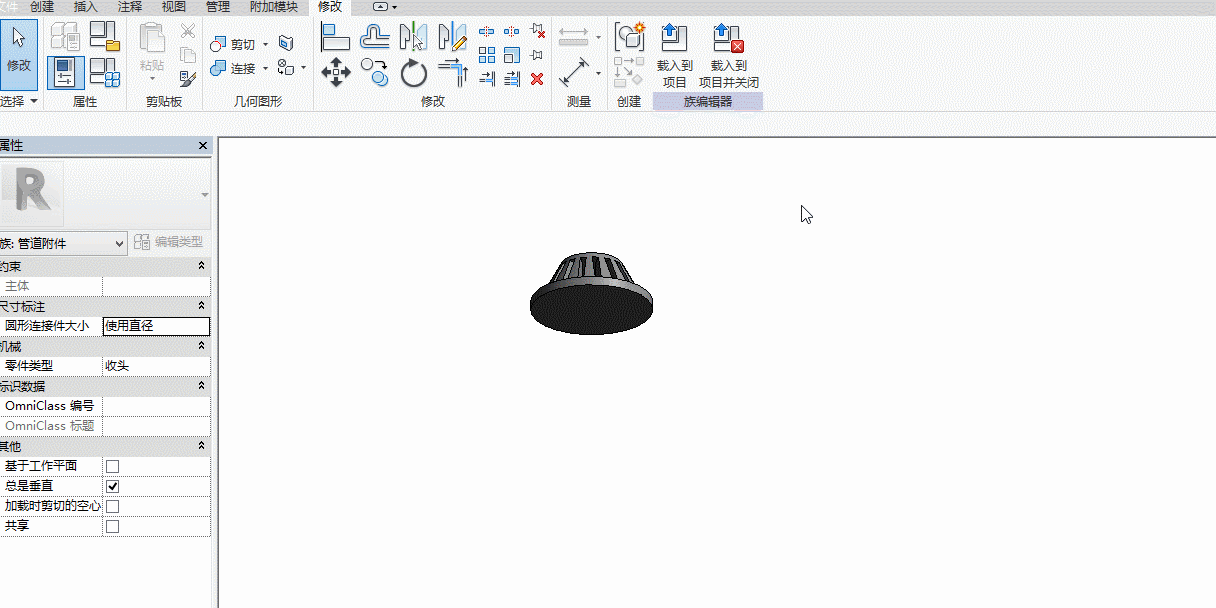Image resolution: width=1216 pixels, height=608 pixels.
Task: Enable the 基于工作平面 checkbox
Action: (x=112, y=466)
